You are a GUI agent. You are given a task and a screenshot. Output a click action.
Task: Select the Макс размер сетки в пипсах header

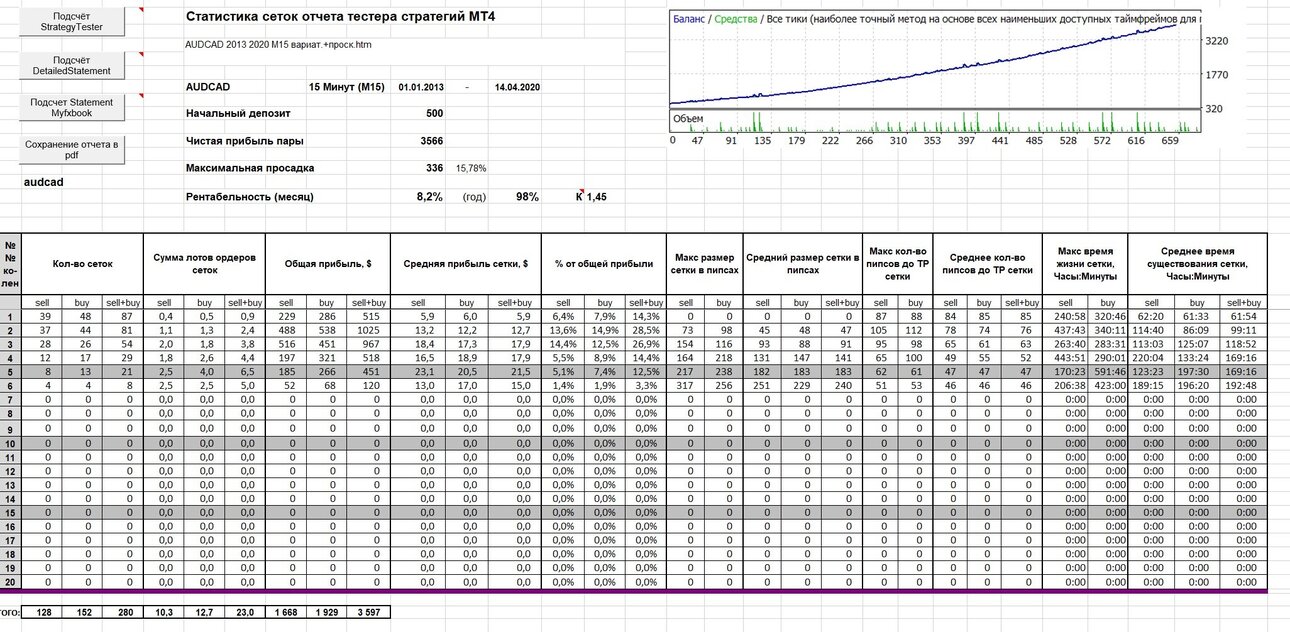tap(705, 264)
